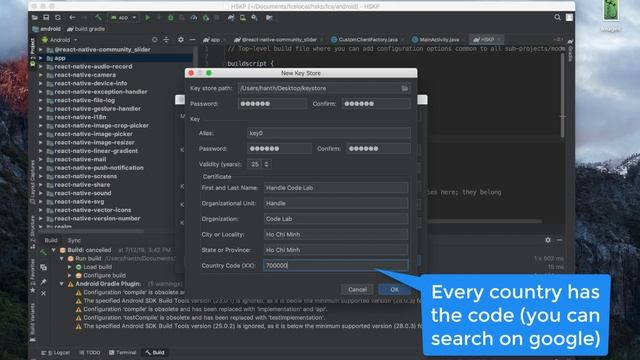Click Cancel in New Key Store dialog

[357, 289]
